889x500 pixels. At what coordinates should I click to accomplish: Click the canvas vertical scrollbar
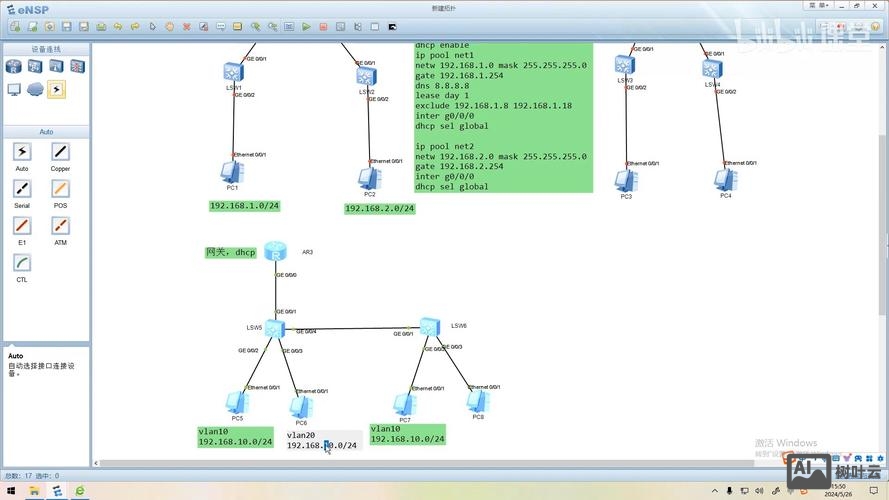(x=880, y=200)
